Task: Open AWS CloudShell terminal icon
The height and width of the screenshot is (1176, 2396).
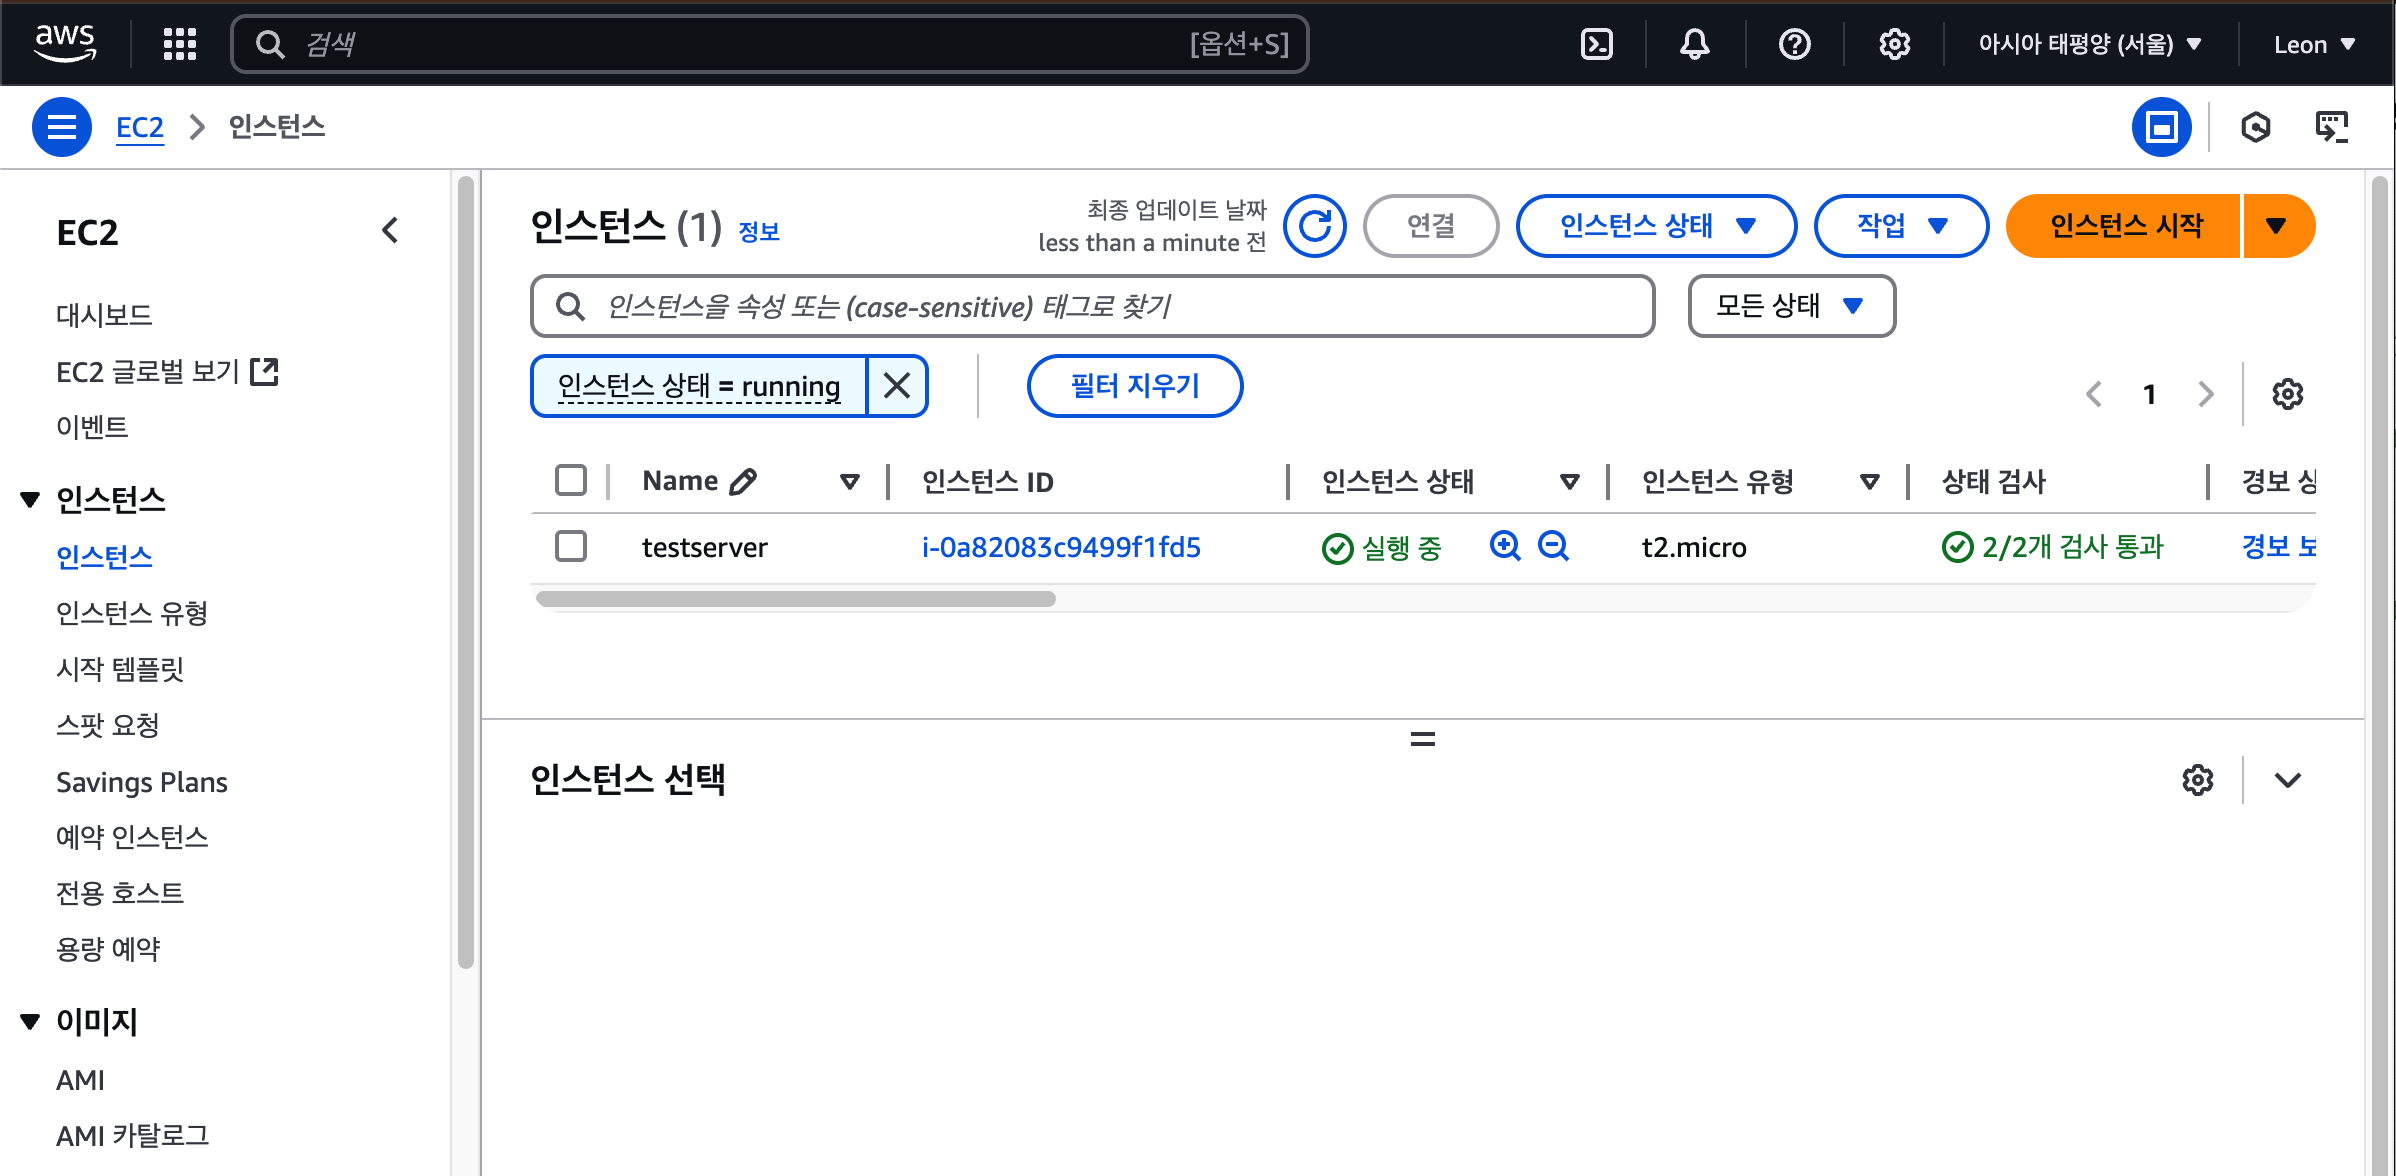Action: point(1596,44)
